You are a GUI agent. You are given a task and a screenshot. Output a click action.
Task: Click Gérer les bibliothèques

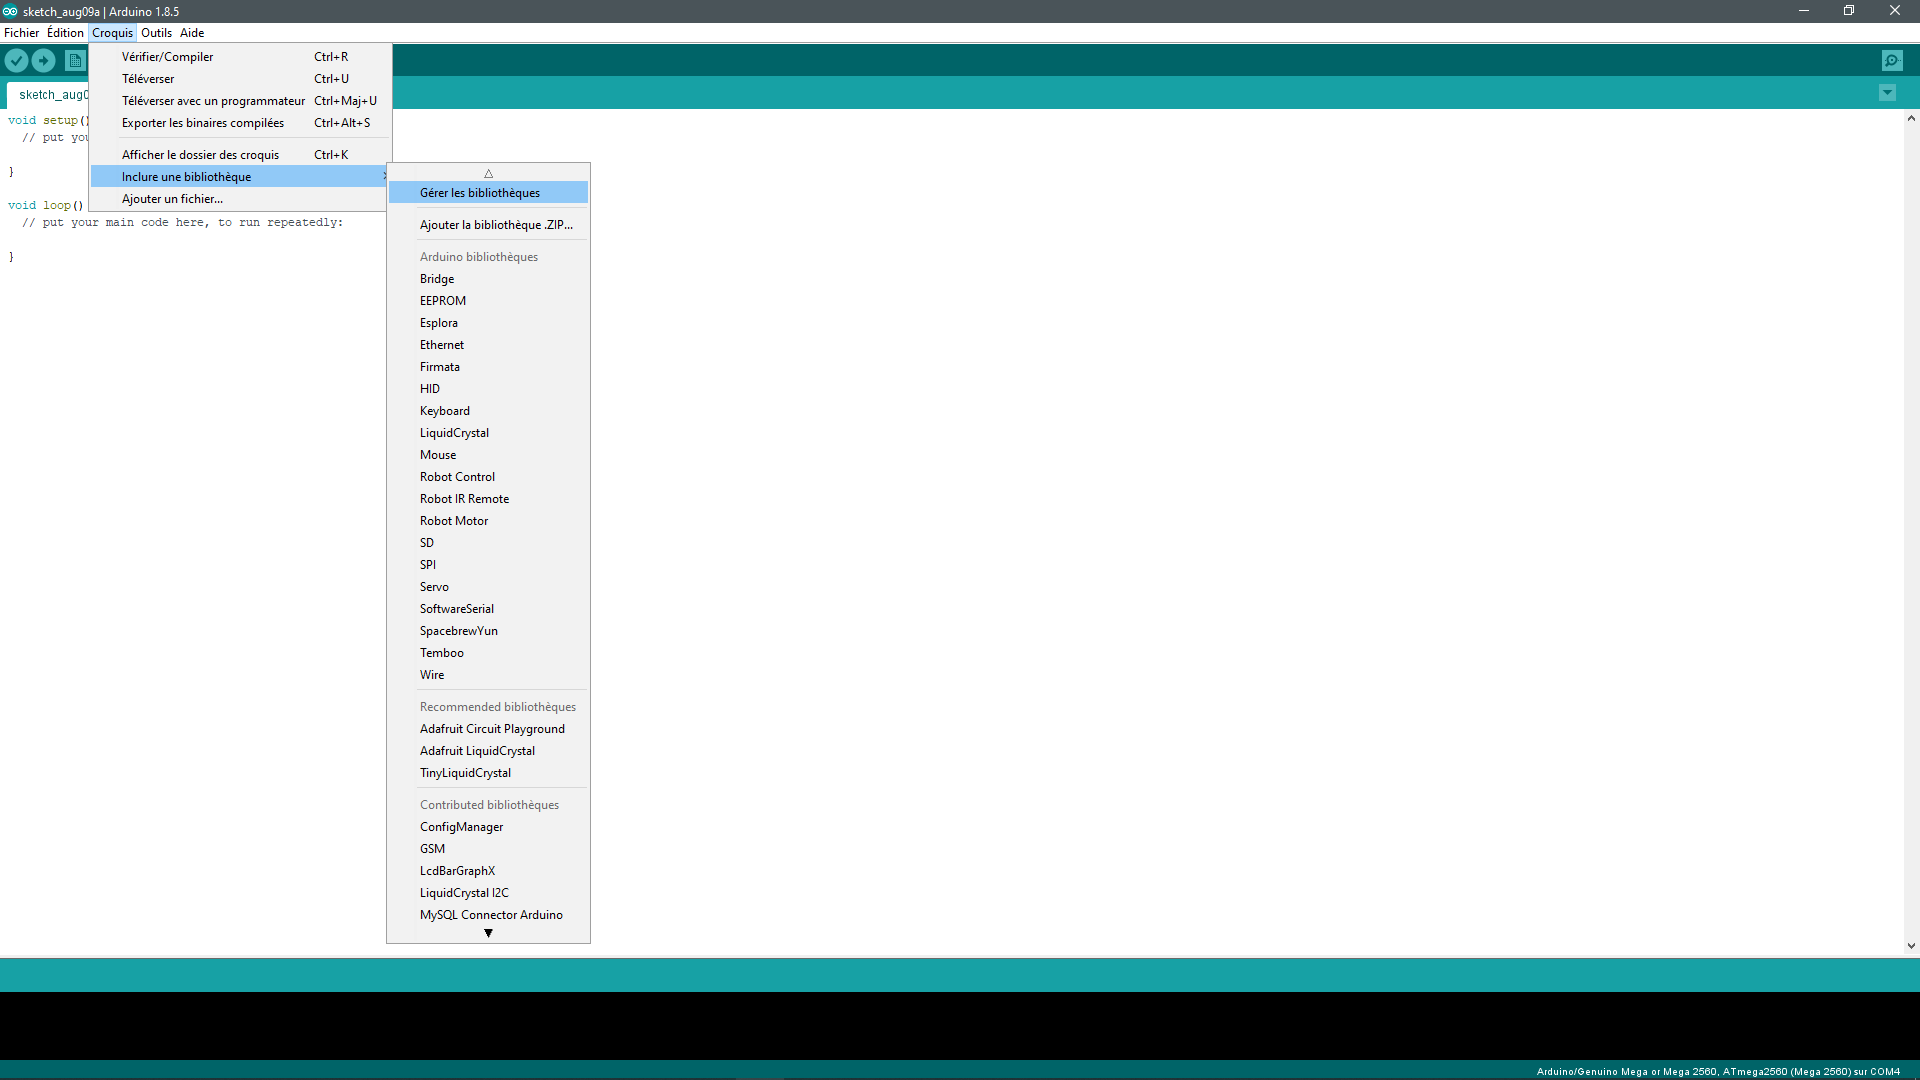pos(488,193)
